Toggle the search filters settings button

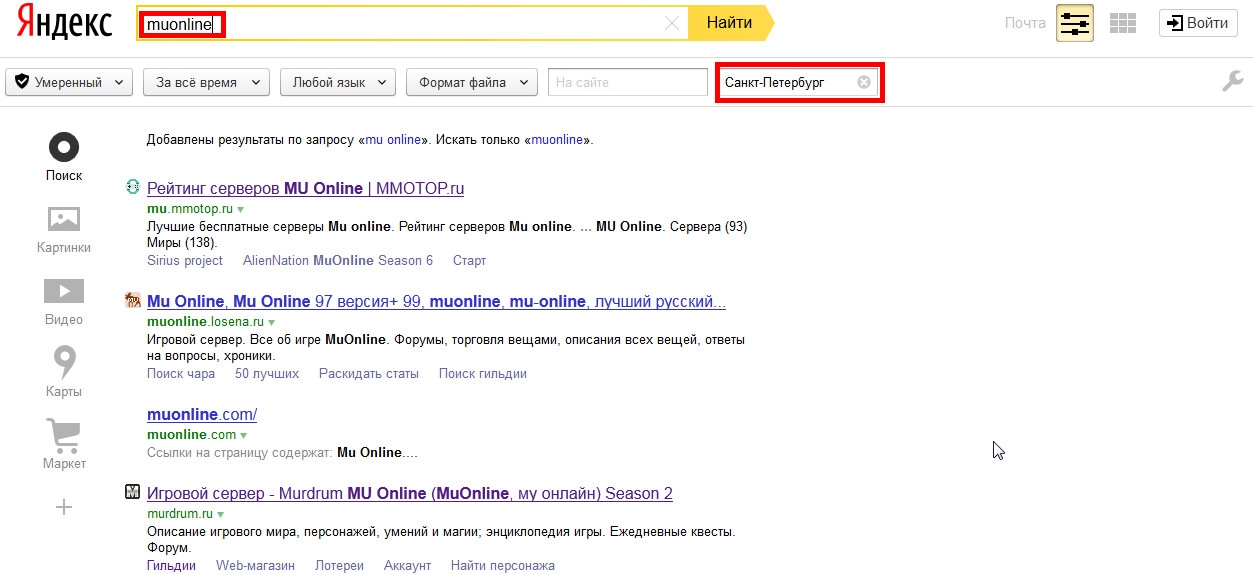(1075, 23)
